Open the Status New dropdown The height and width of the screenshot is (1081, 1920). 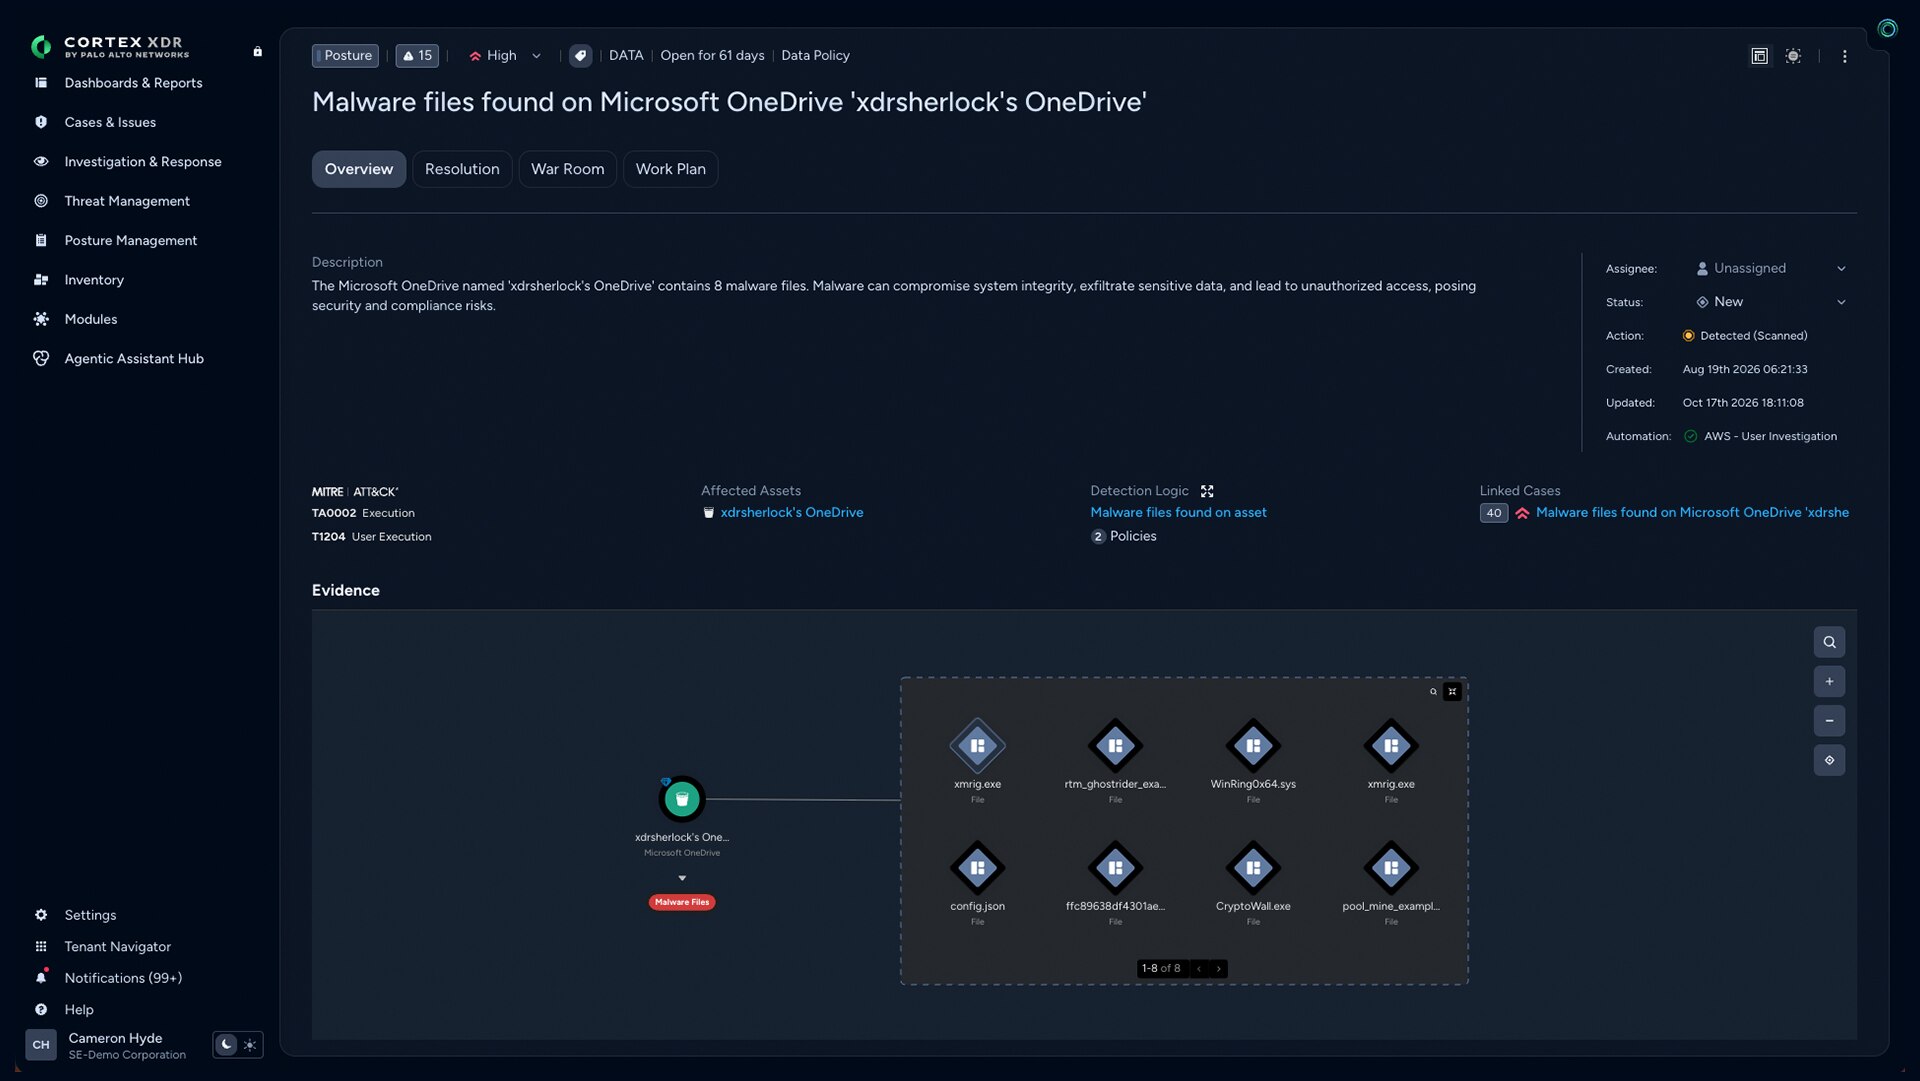(1770, 302)
